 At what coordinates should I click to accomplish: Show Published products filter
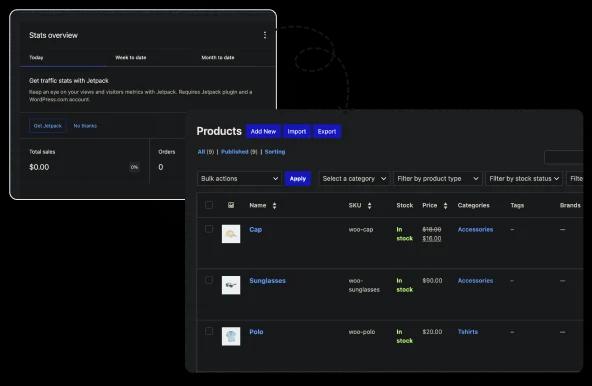tap(235, 152)
